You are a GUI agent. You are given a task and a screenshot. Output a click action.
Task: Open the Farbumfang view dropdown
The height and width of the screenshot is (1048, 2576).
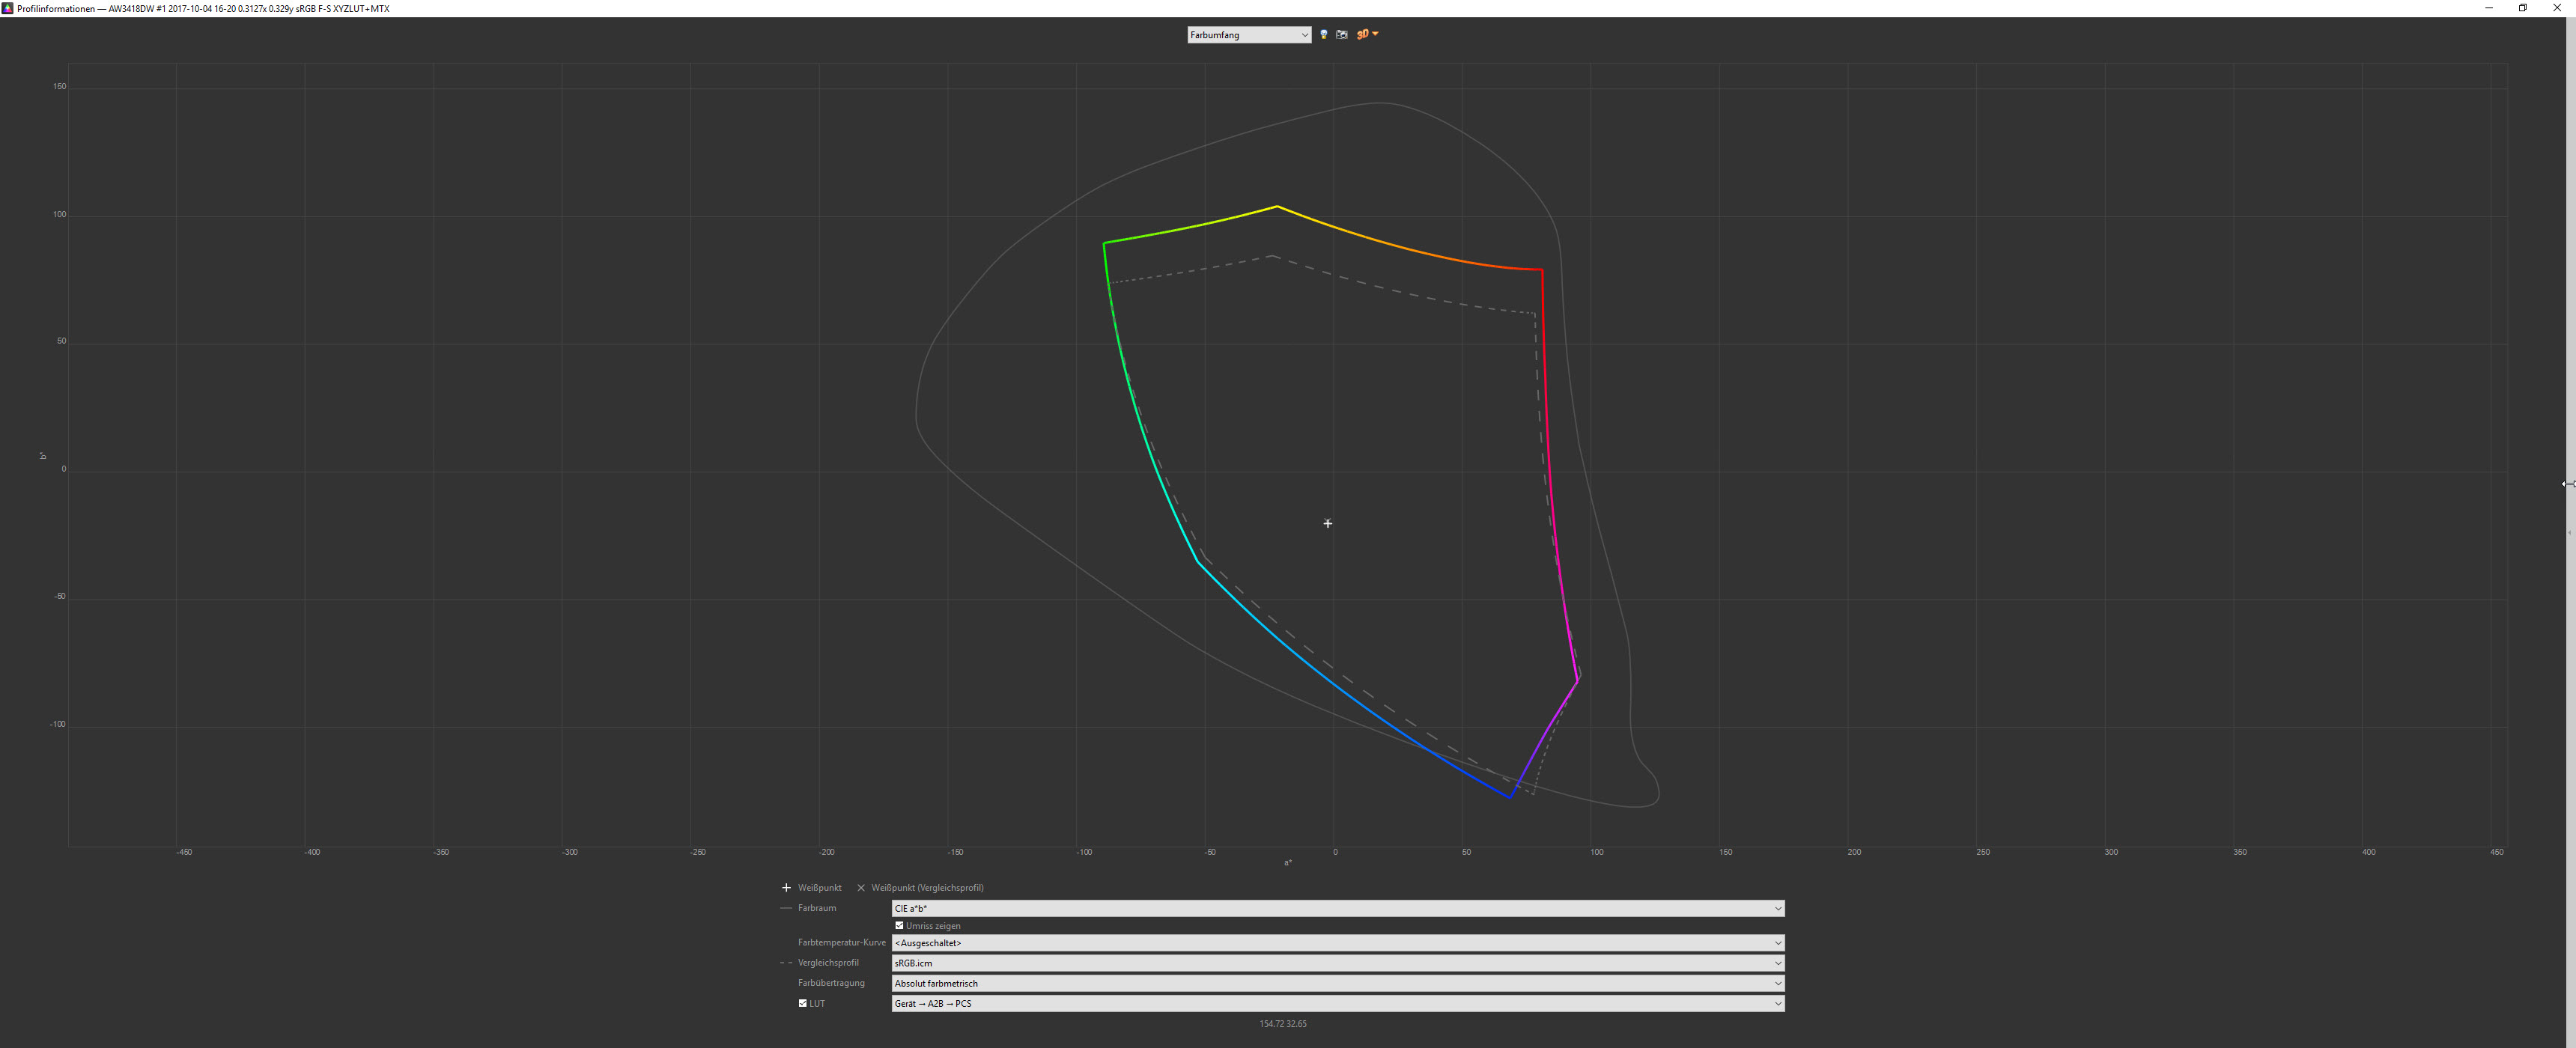pos(1248,35)
